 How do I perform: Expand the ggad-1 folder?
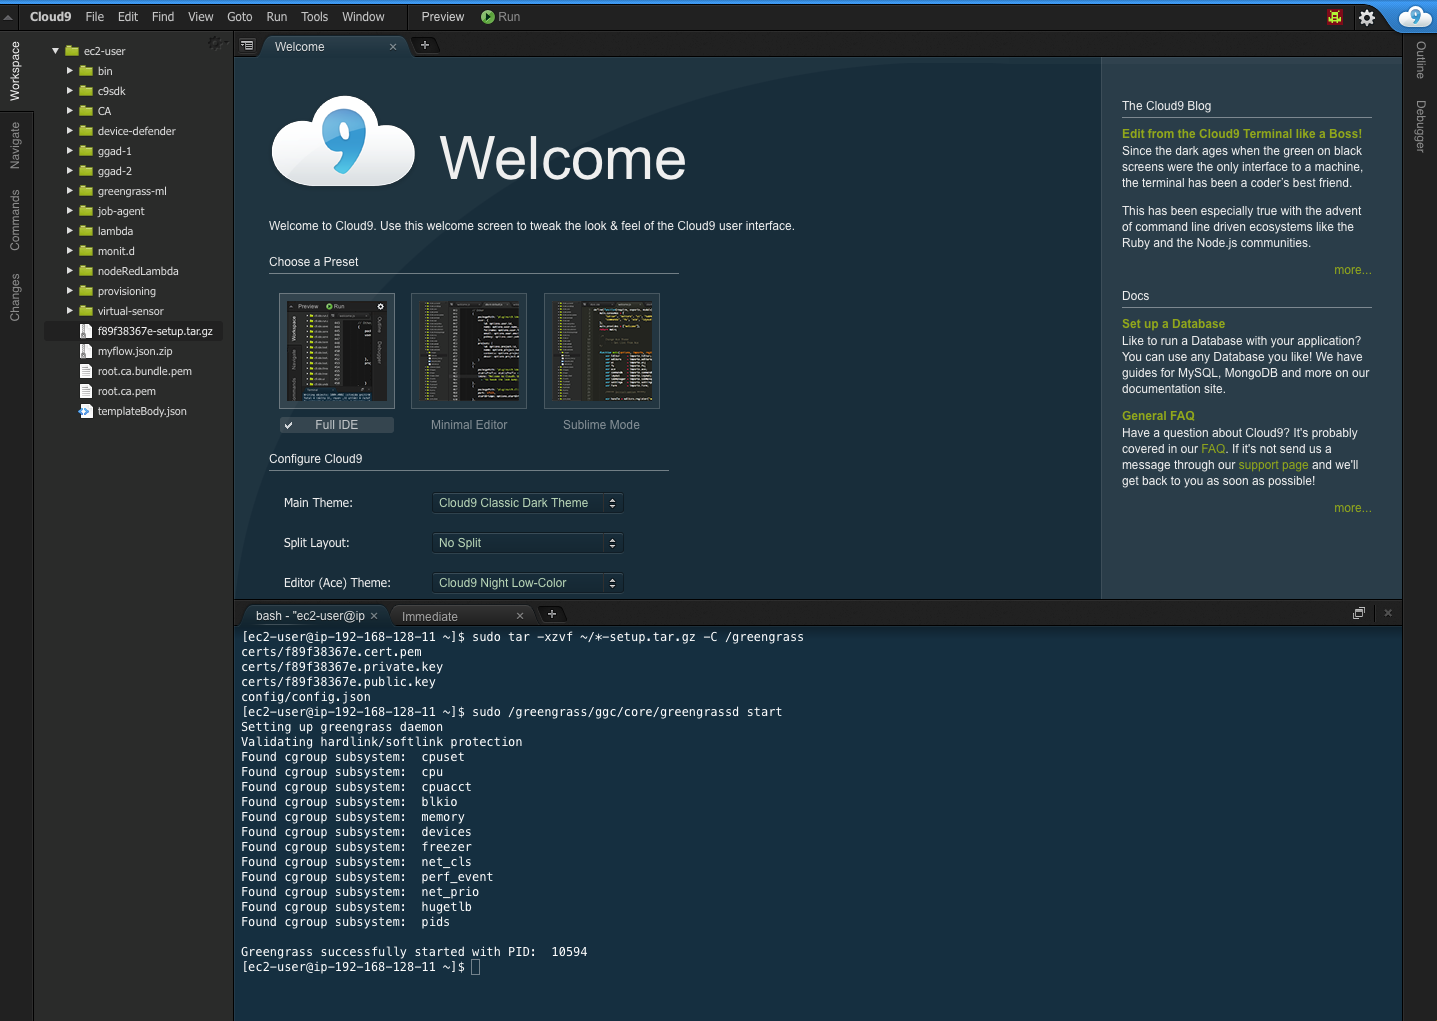point(70,151)
